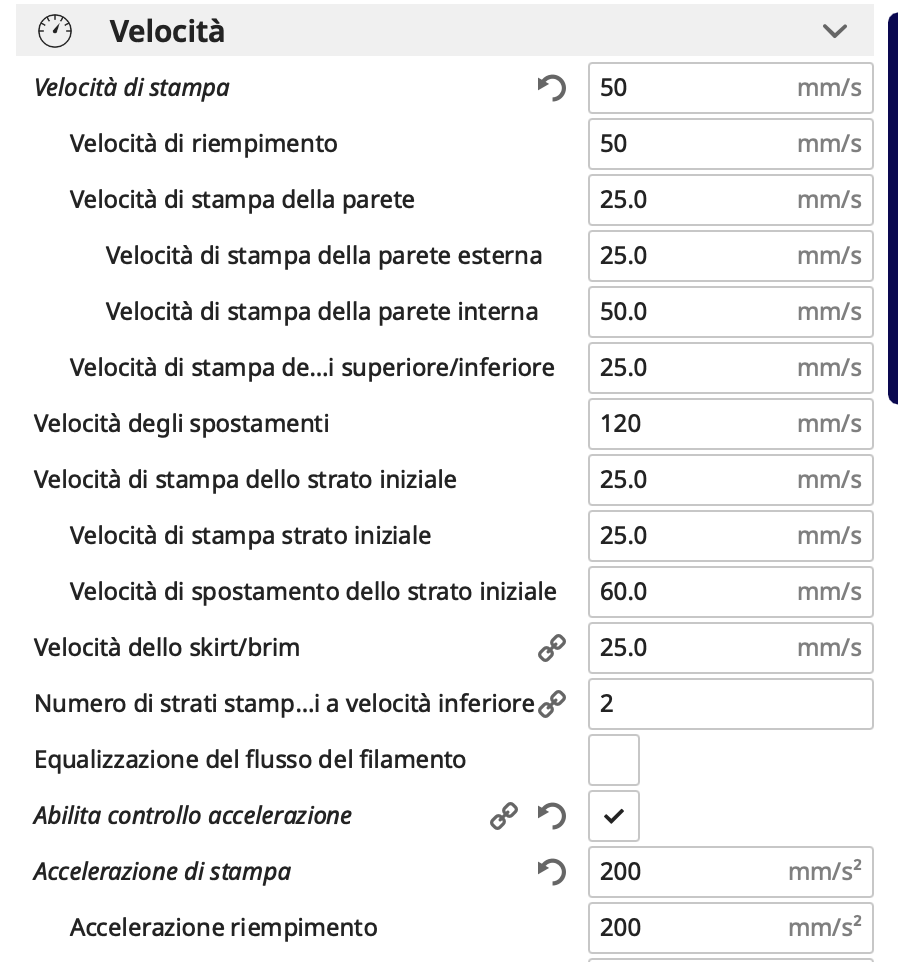
Task: Reset Velocità di stampa to default
Action: (x=551, y=88)
